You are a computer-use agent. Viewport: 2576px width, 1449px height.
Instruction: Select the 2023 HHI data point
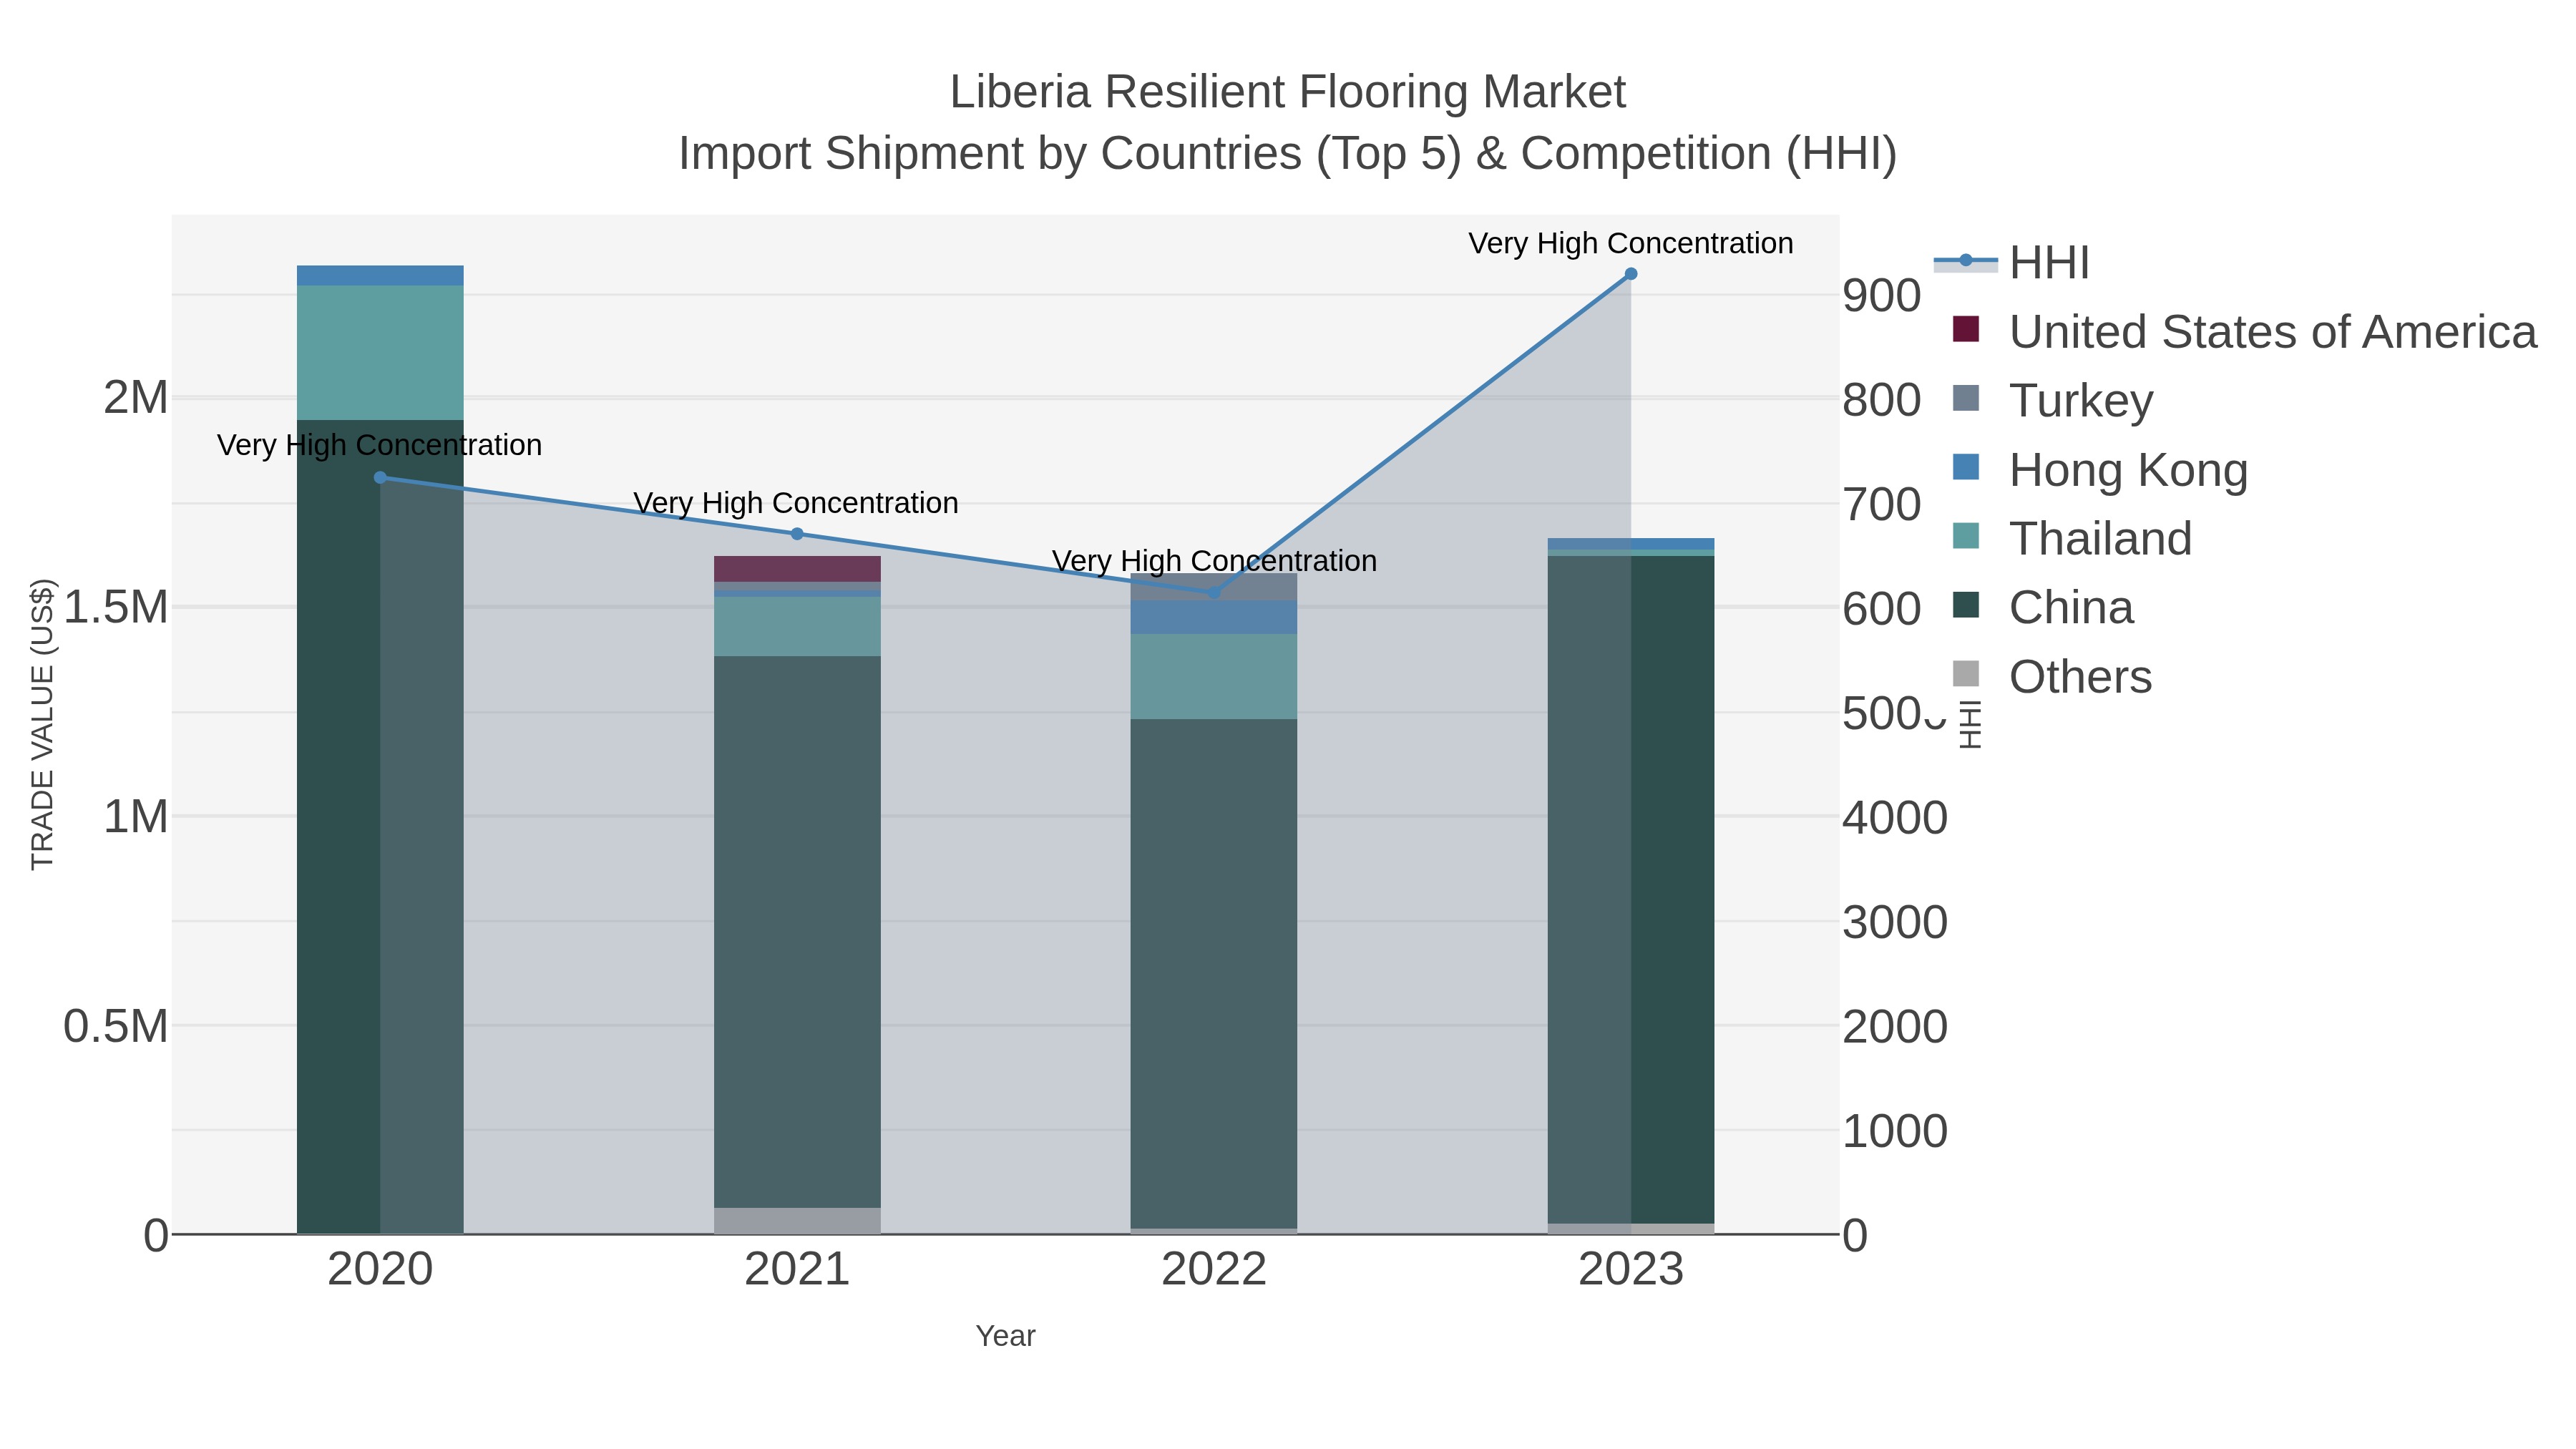coord(1631,274)
